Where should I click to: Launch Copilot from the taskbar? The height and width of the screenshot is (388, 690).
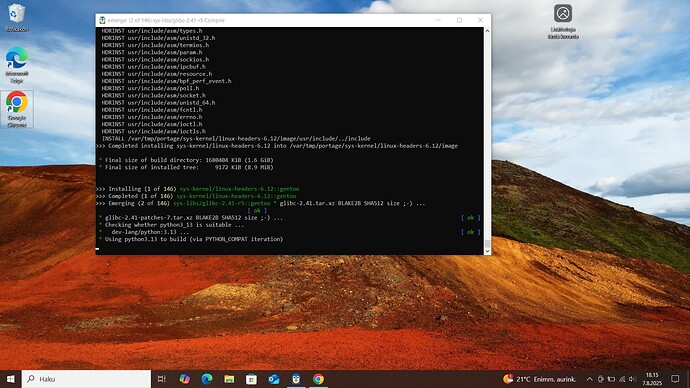tap(184, 379)
